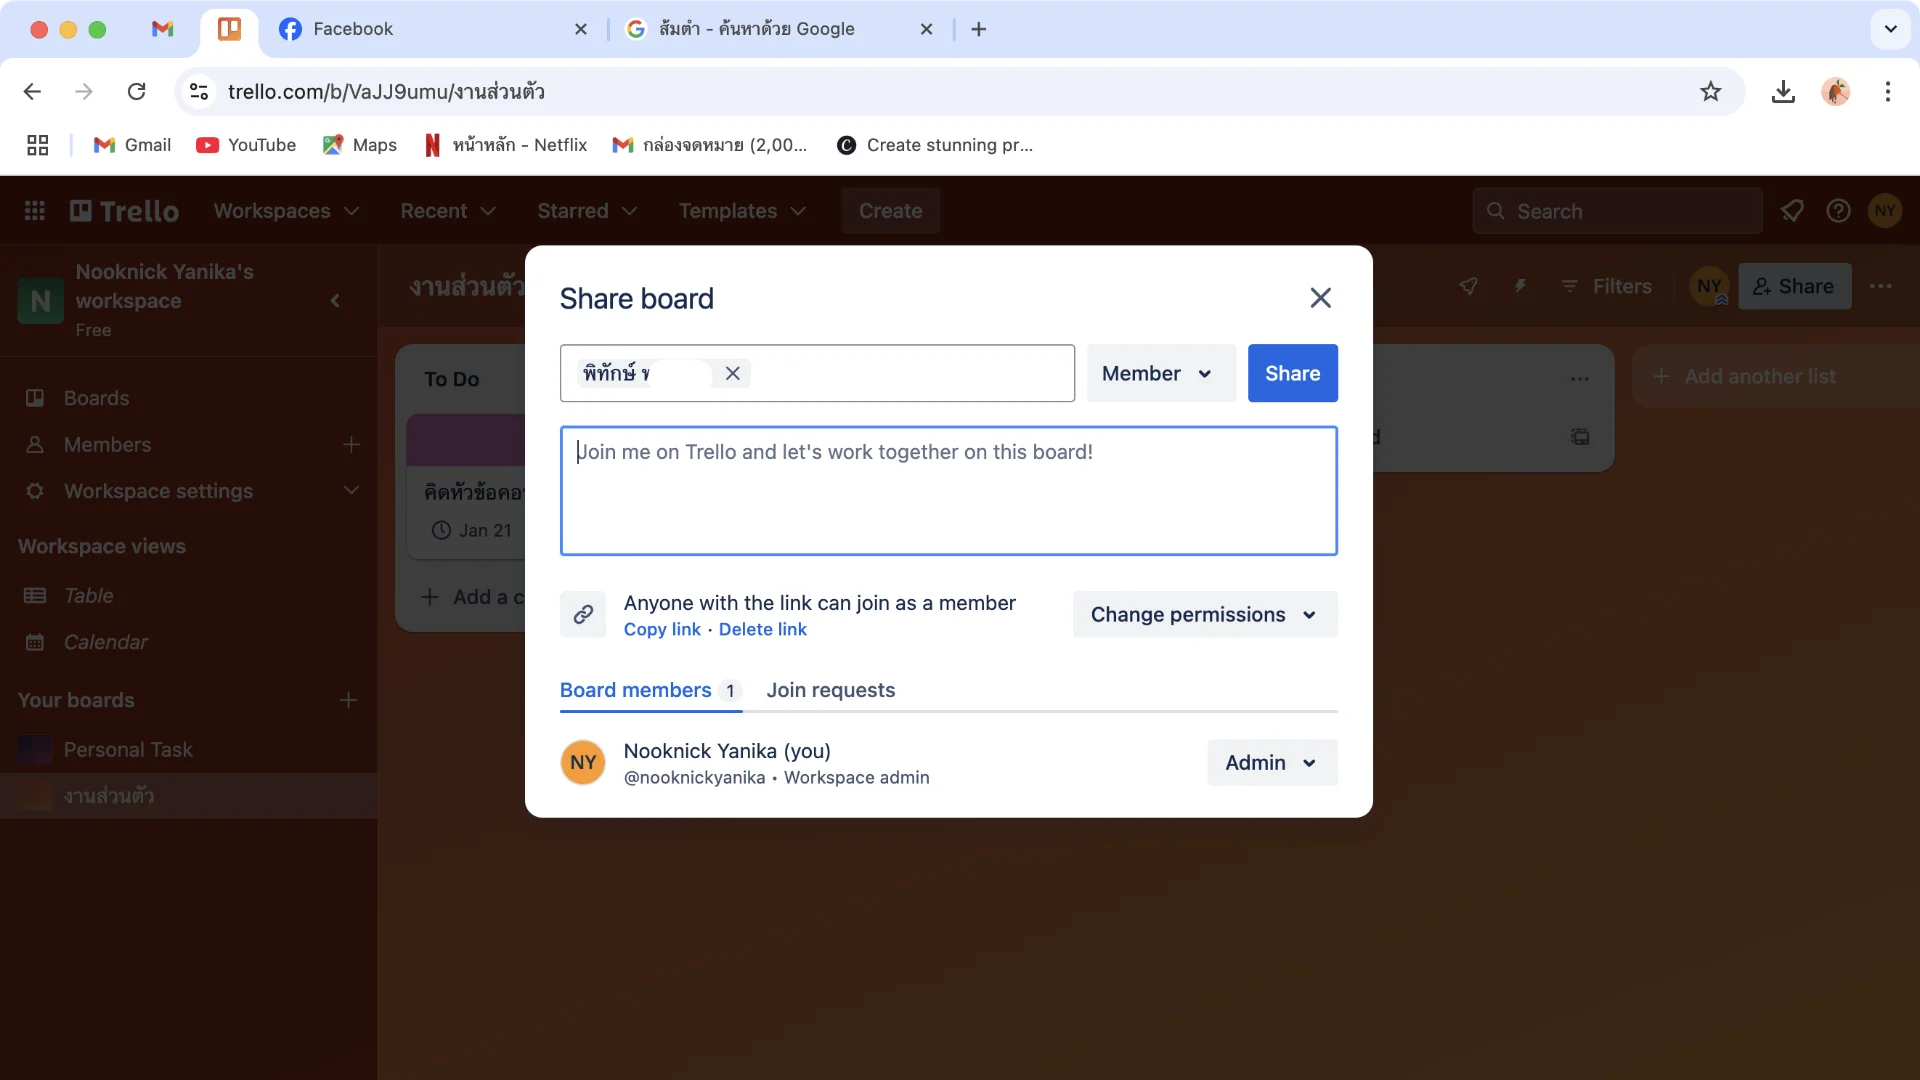This screenshot has width=1920, height=1080.
Task: Click the NY member avatar in dialog
Action: 583,763
